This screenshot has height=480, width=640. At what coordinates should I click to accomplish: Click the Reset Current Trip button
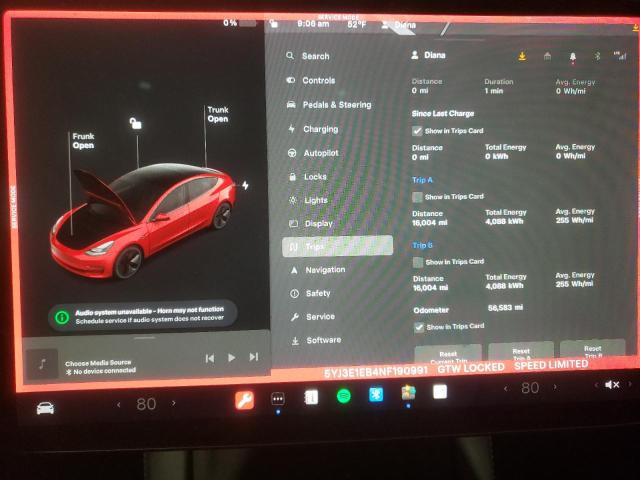click(x=448, y=355)
